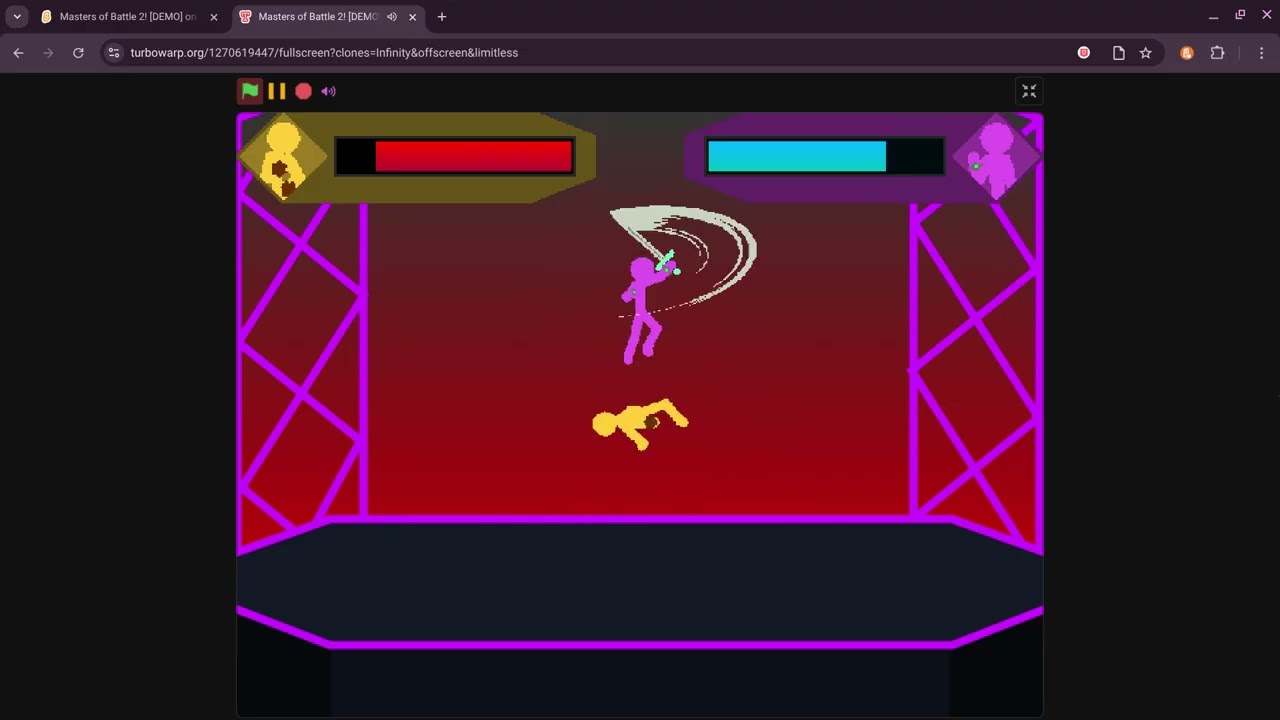Open the orange profile avatar menu

click(x=1187, y=53)
